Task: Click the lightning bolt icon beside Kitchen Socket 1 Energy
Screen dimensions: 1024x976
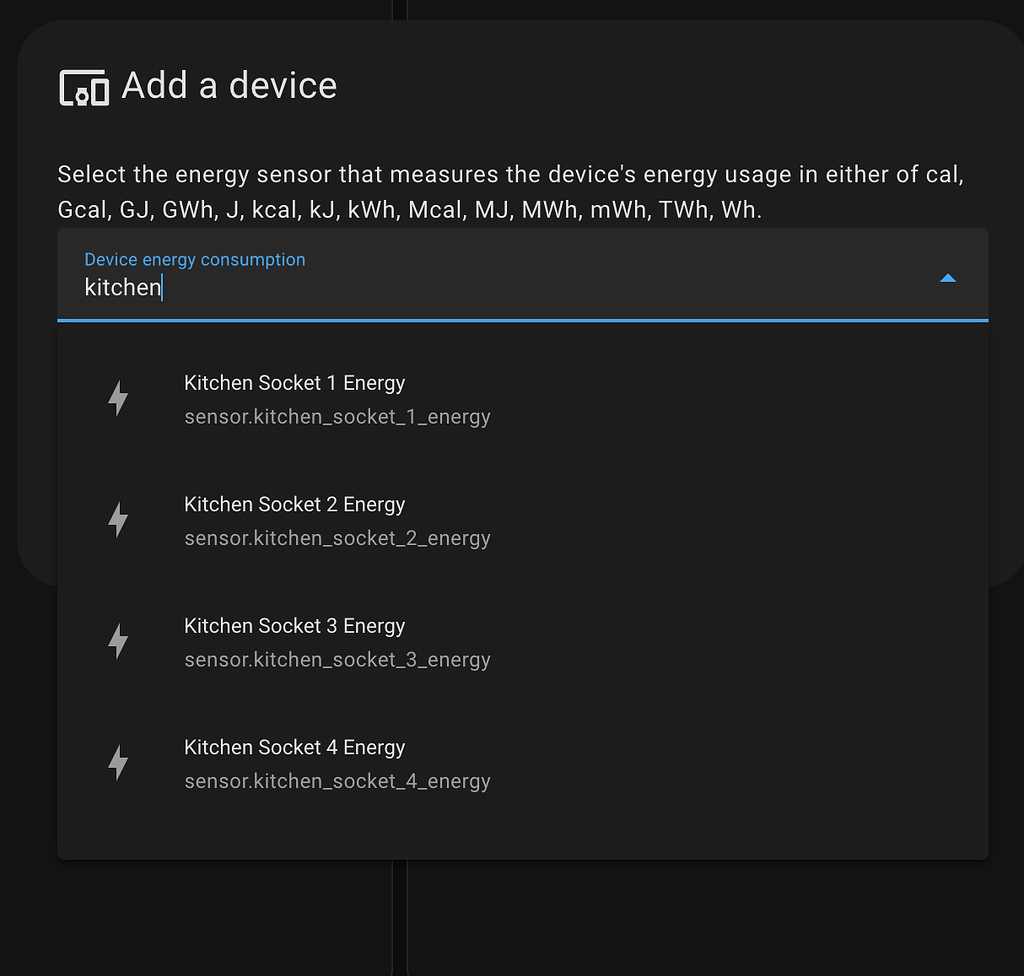Action: [118, 398]
